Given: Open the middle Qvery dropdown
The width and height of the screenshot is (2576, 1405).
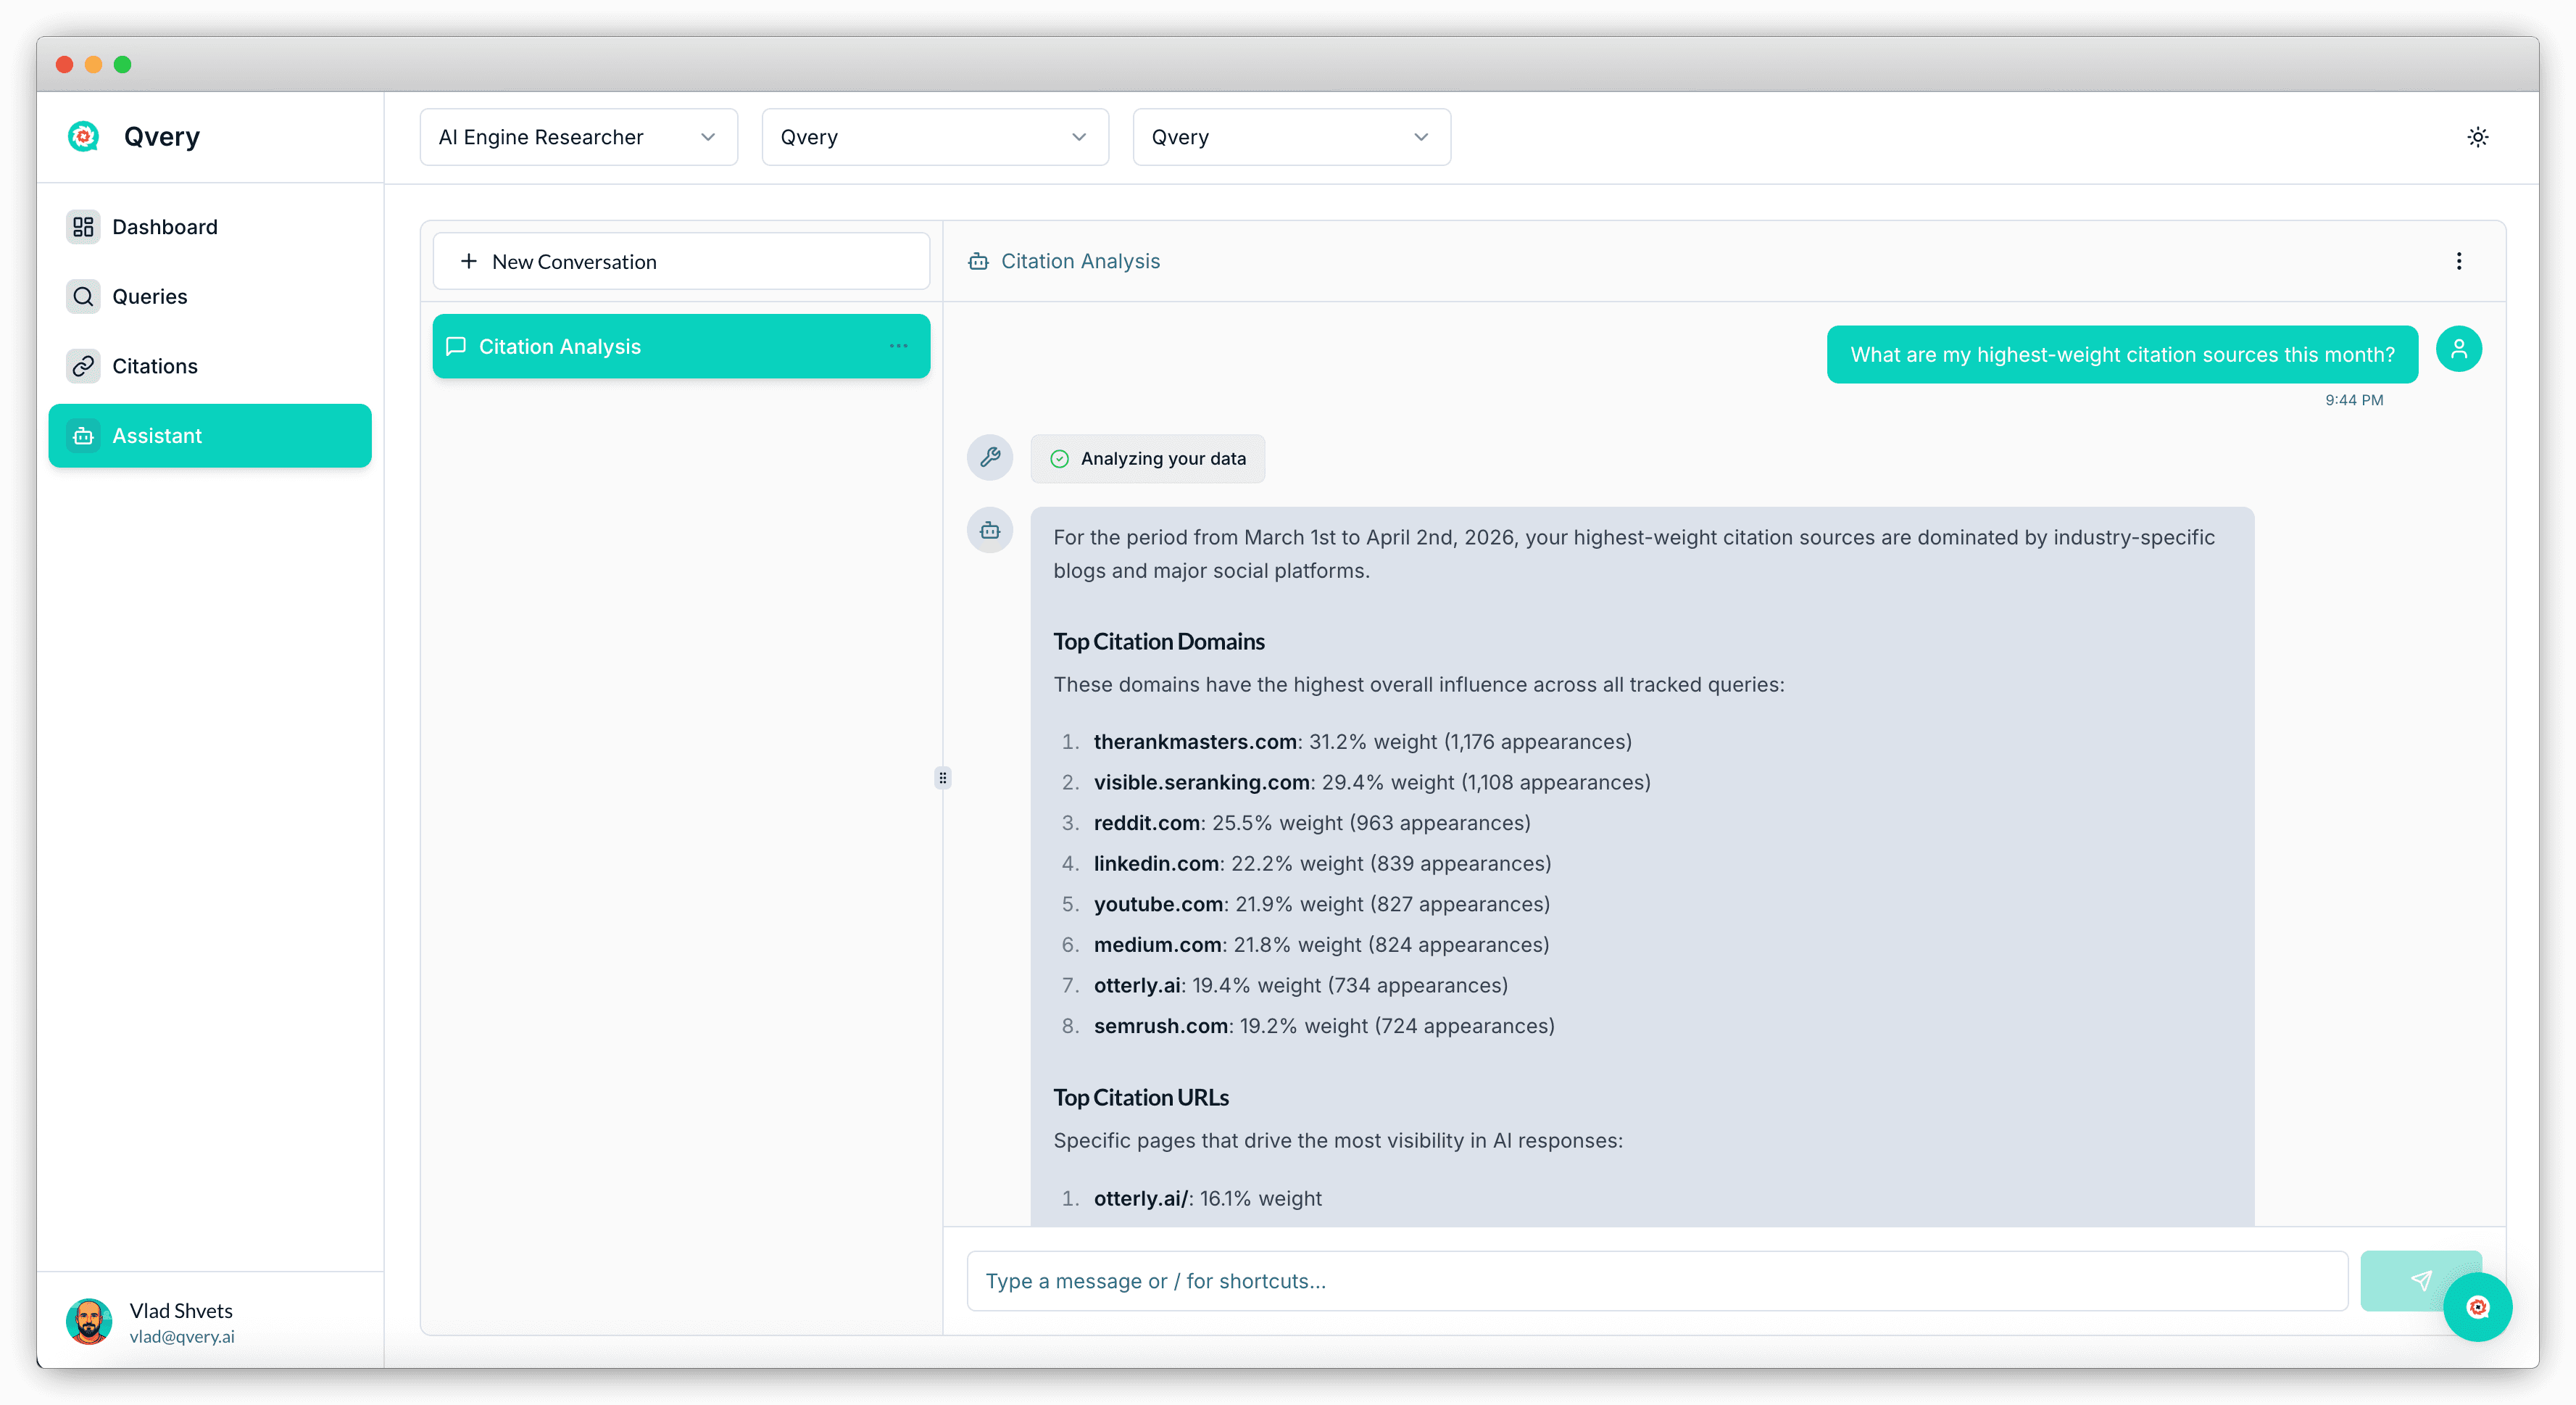Looking at the screenshot, I should 934,137.
